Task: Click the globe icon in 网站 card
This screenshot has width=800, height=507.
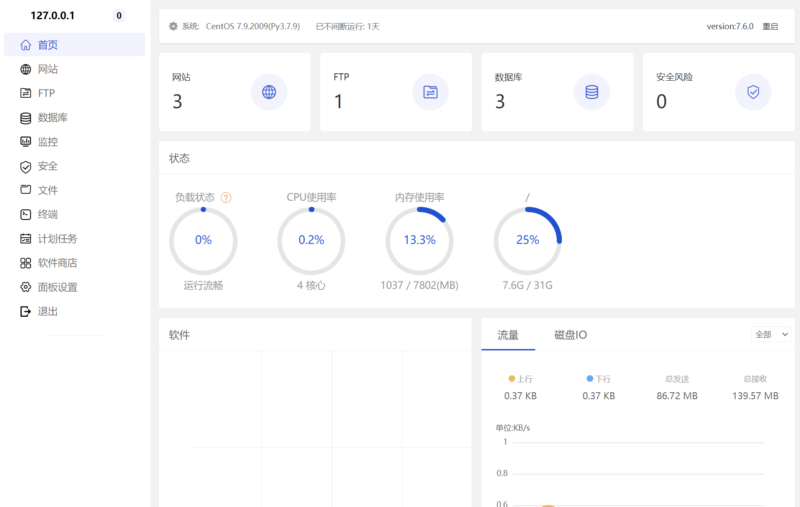Action: [x=268, y=92]
